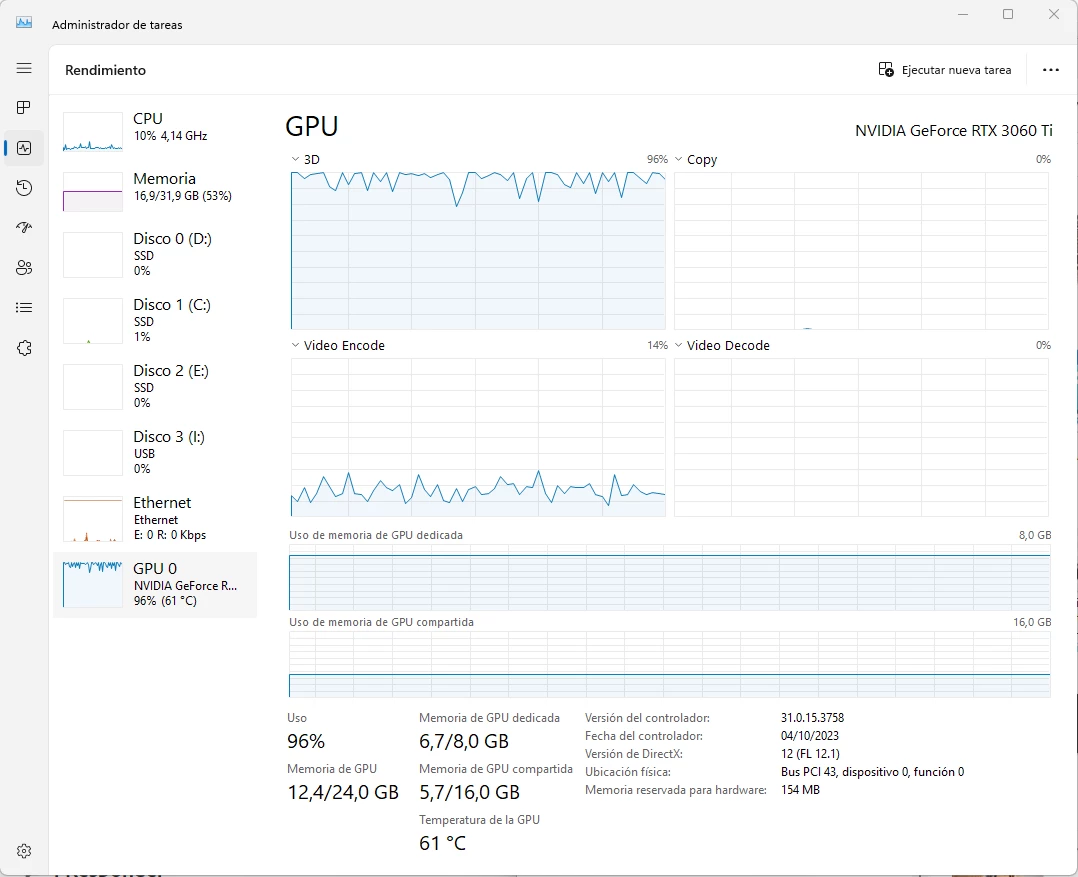Select Disco 3 (I:) USB entry
Viewport: 1078px width, 877px height.
(x=155, y=452)
